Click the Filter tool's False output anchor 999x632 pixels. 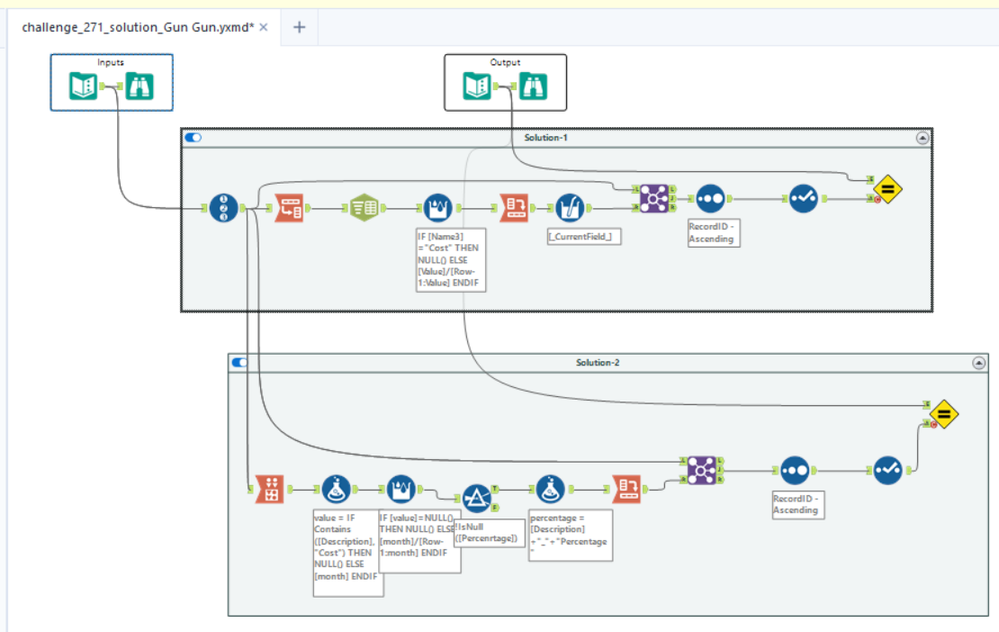tap(494, 507)
